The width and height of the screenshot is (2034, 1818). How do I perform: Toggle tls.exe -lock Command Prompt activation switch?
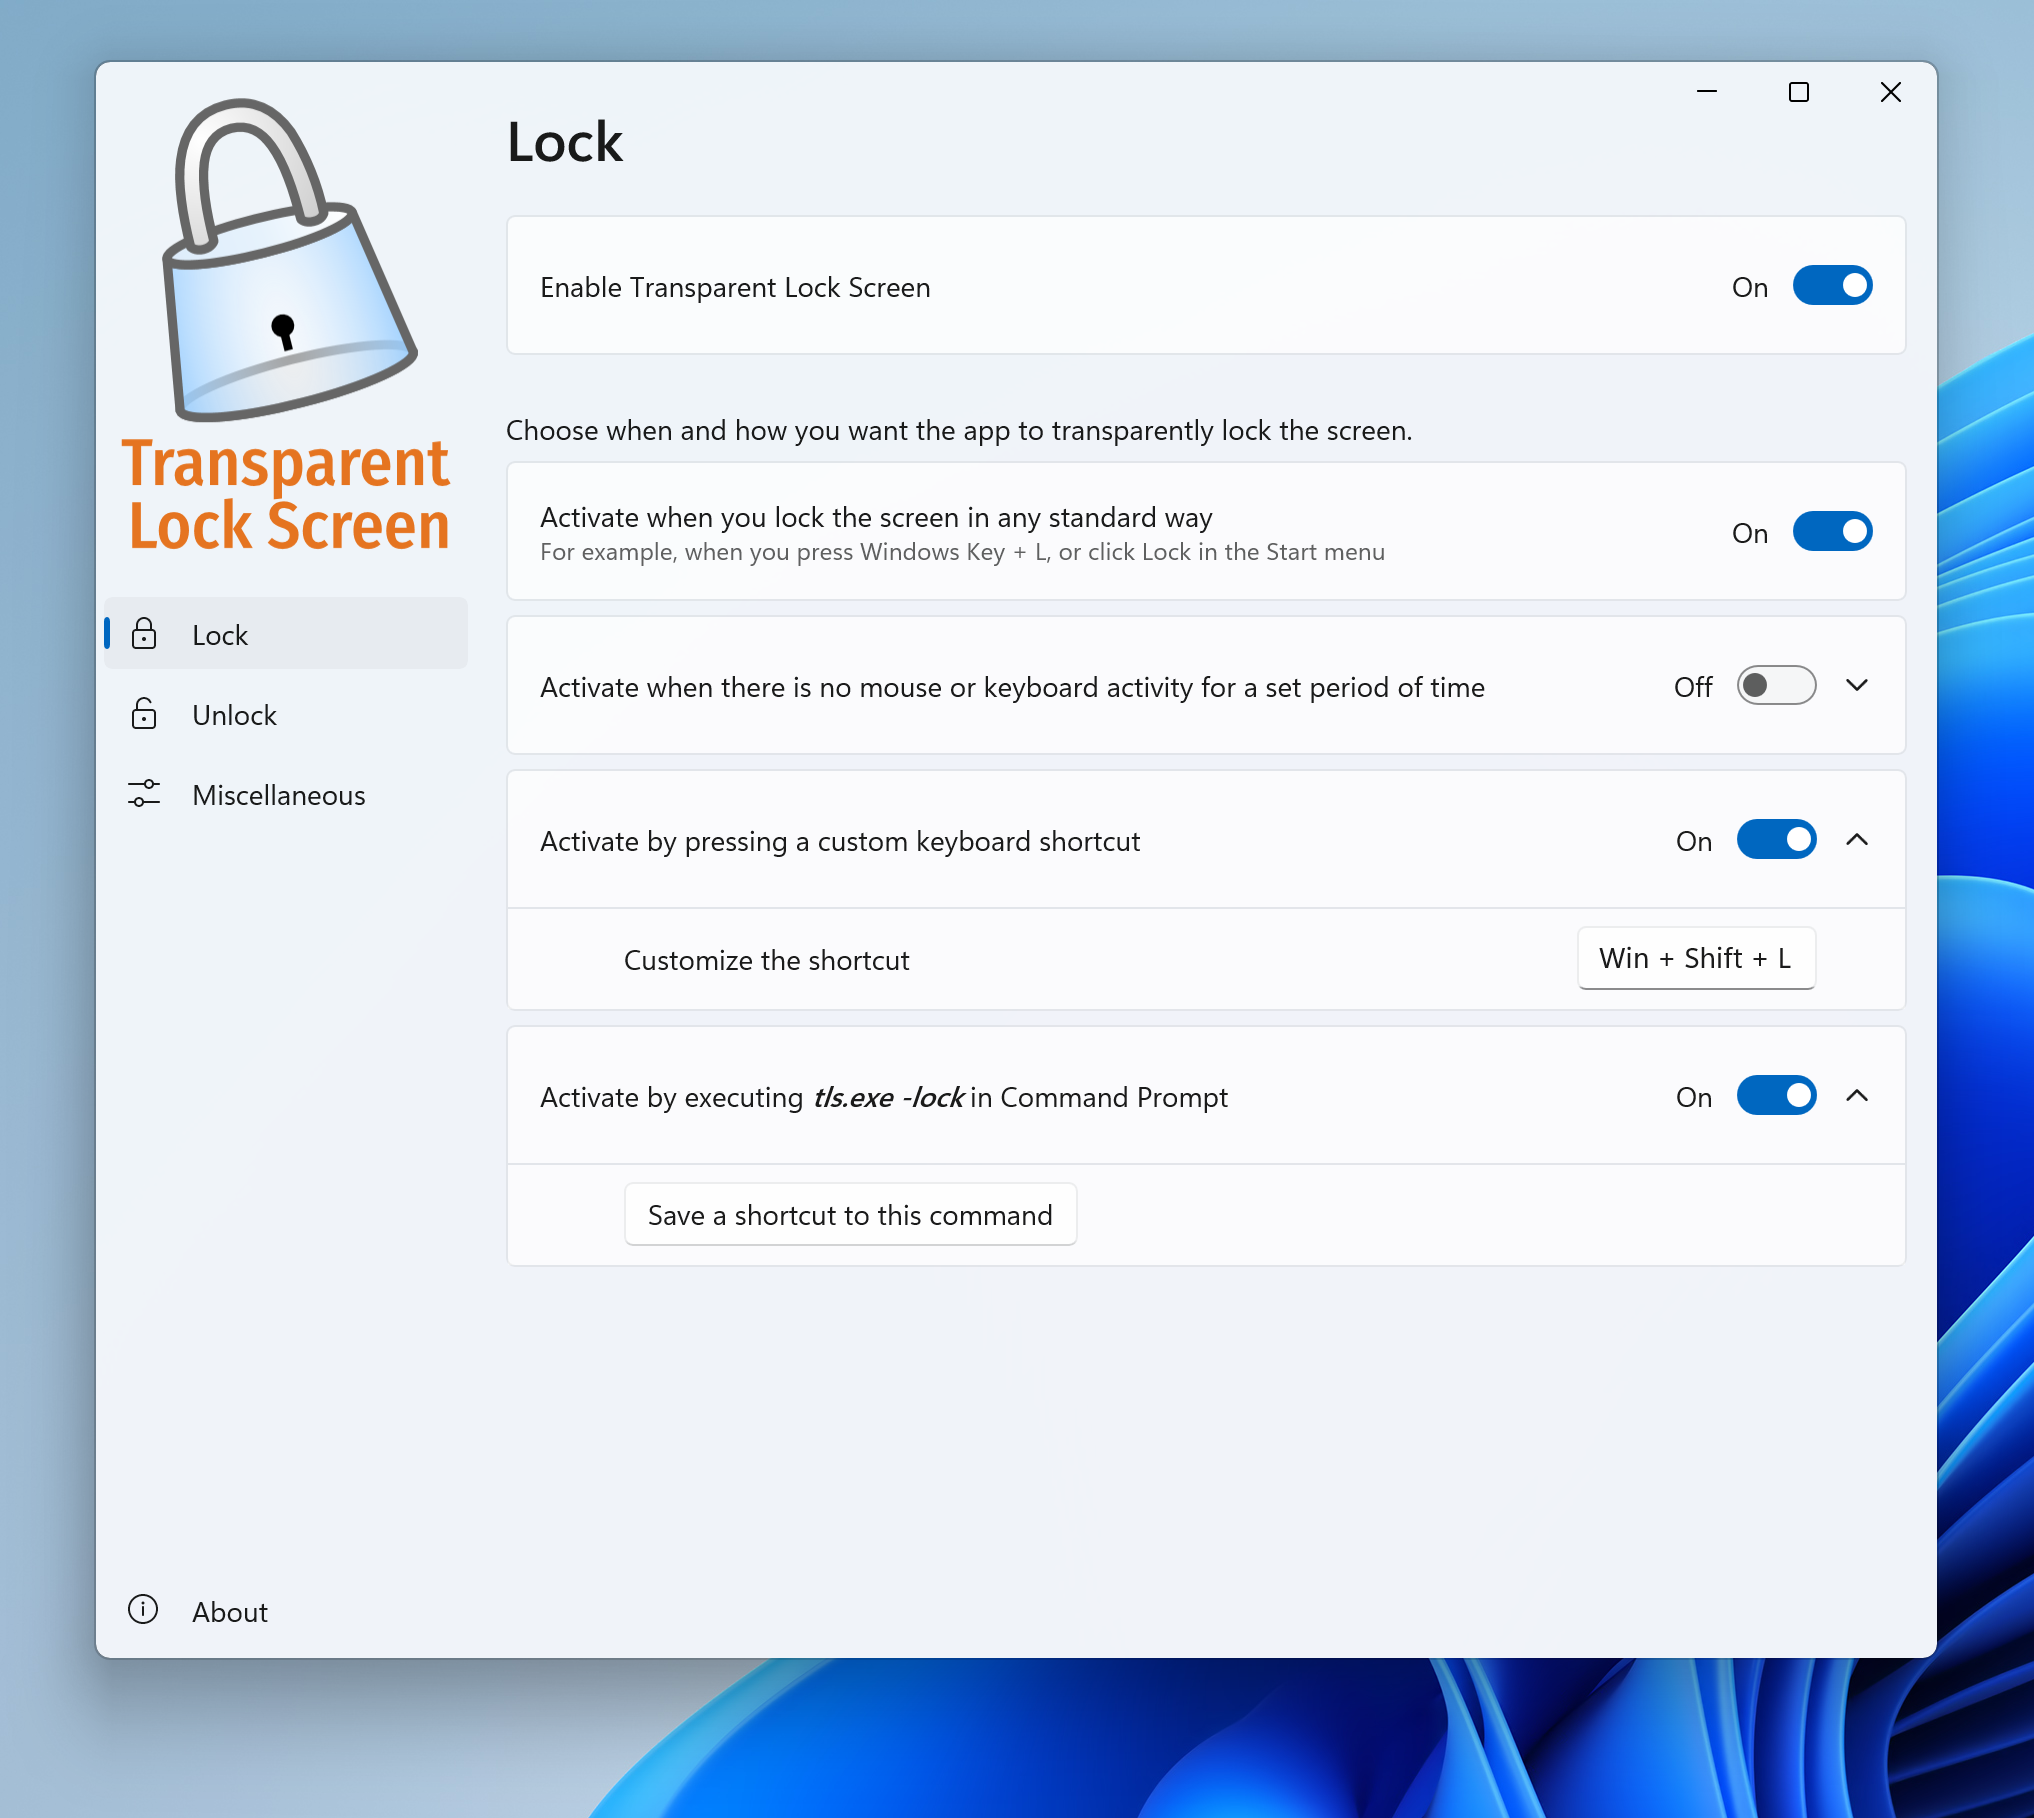coord(1776,1096)
